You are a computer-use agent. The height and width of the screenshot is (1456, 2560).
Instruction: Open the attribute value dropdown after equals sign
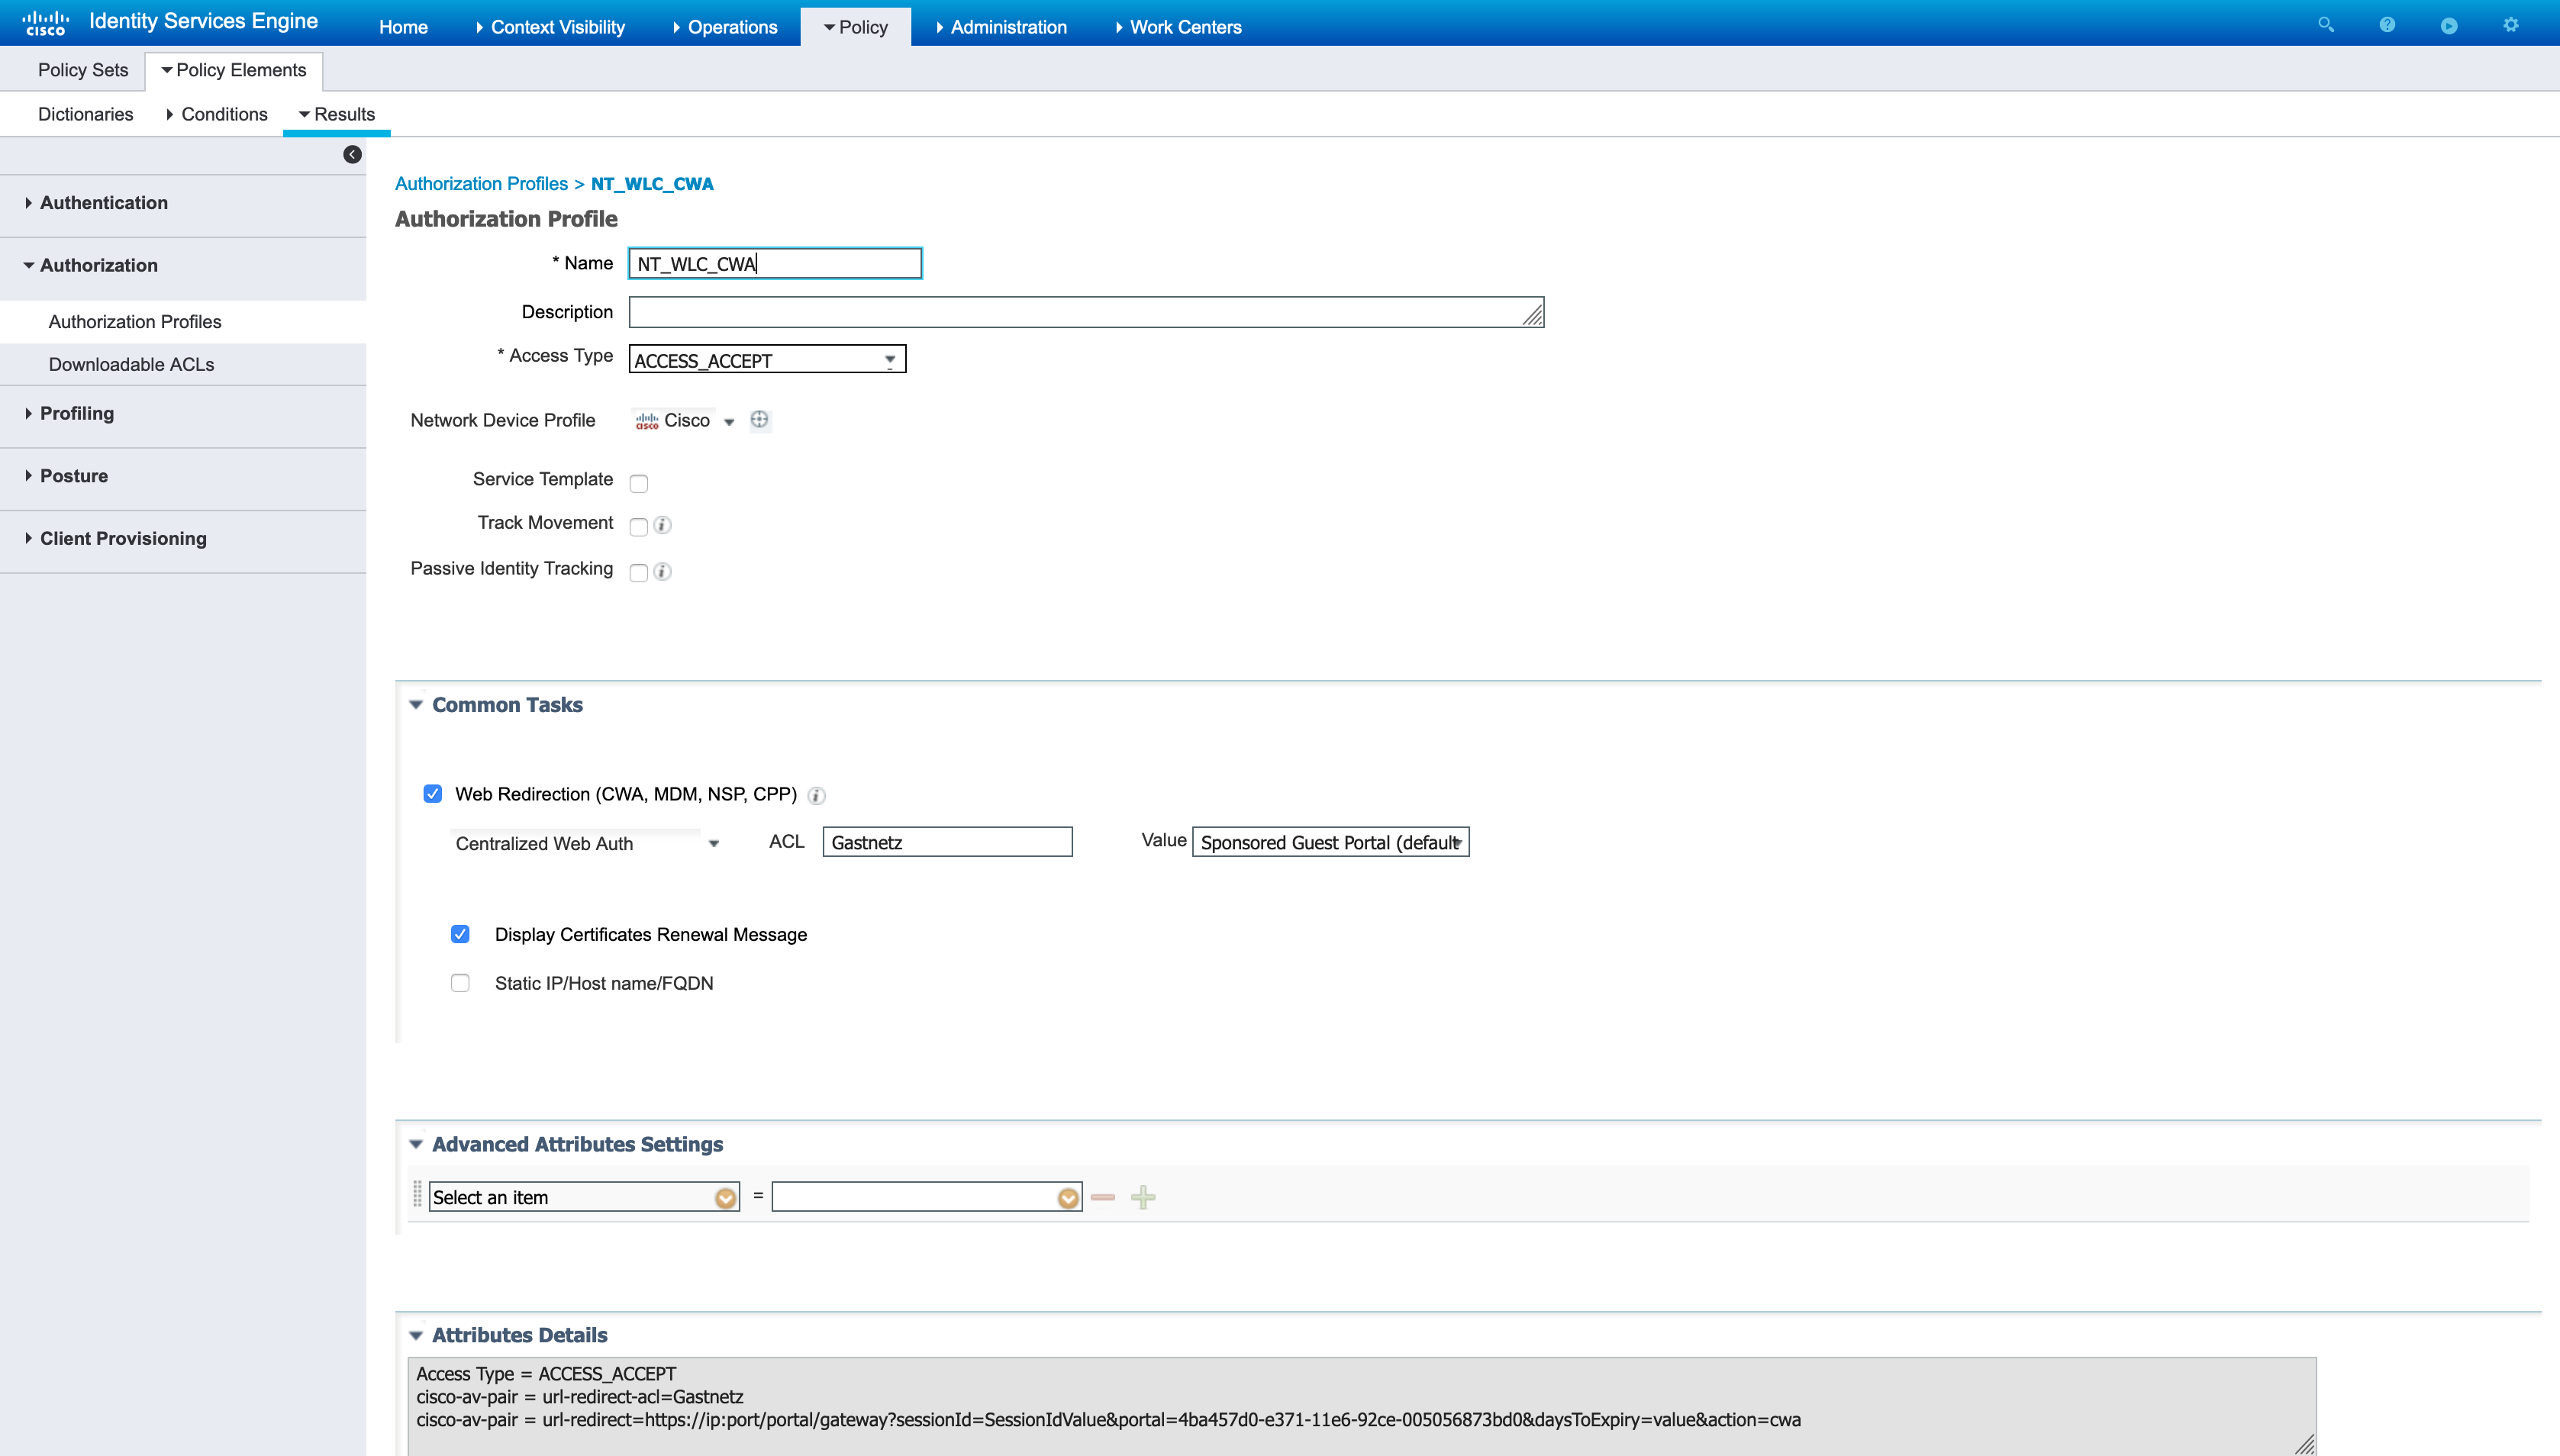coord(1068,1197)
